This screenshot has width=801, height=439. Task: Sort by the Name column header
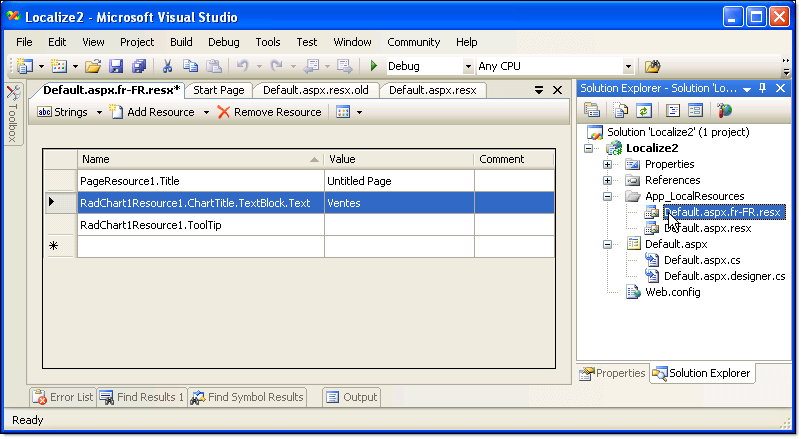[201, 159]
